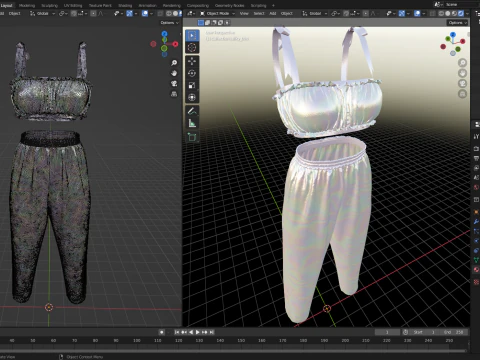Screen dimensions: 480x360
Task: Click the pan hand icon in right viewport
Action: (x=462, y=73)
